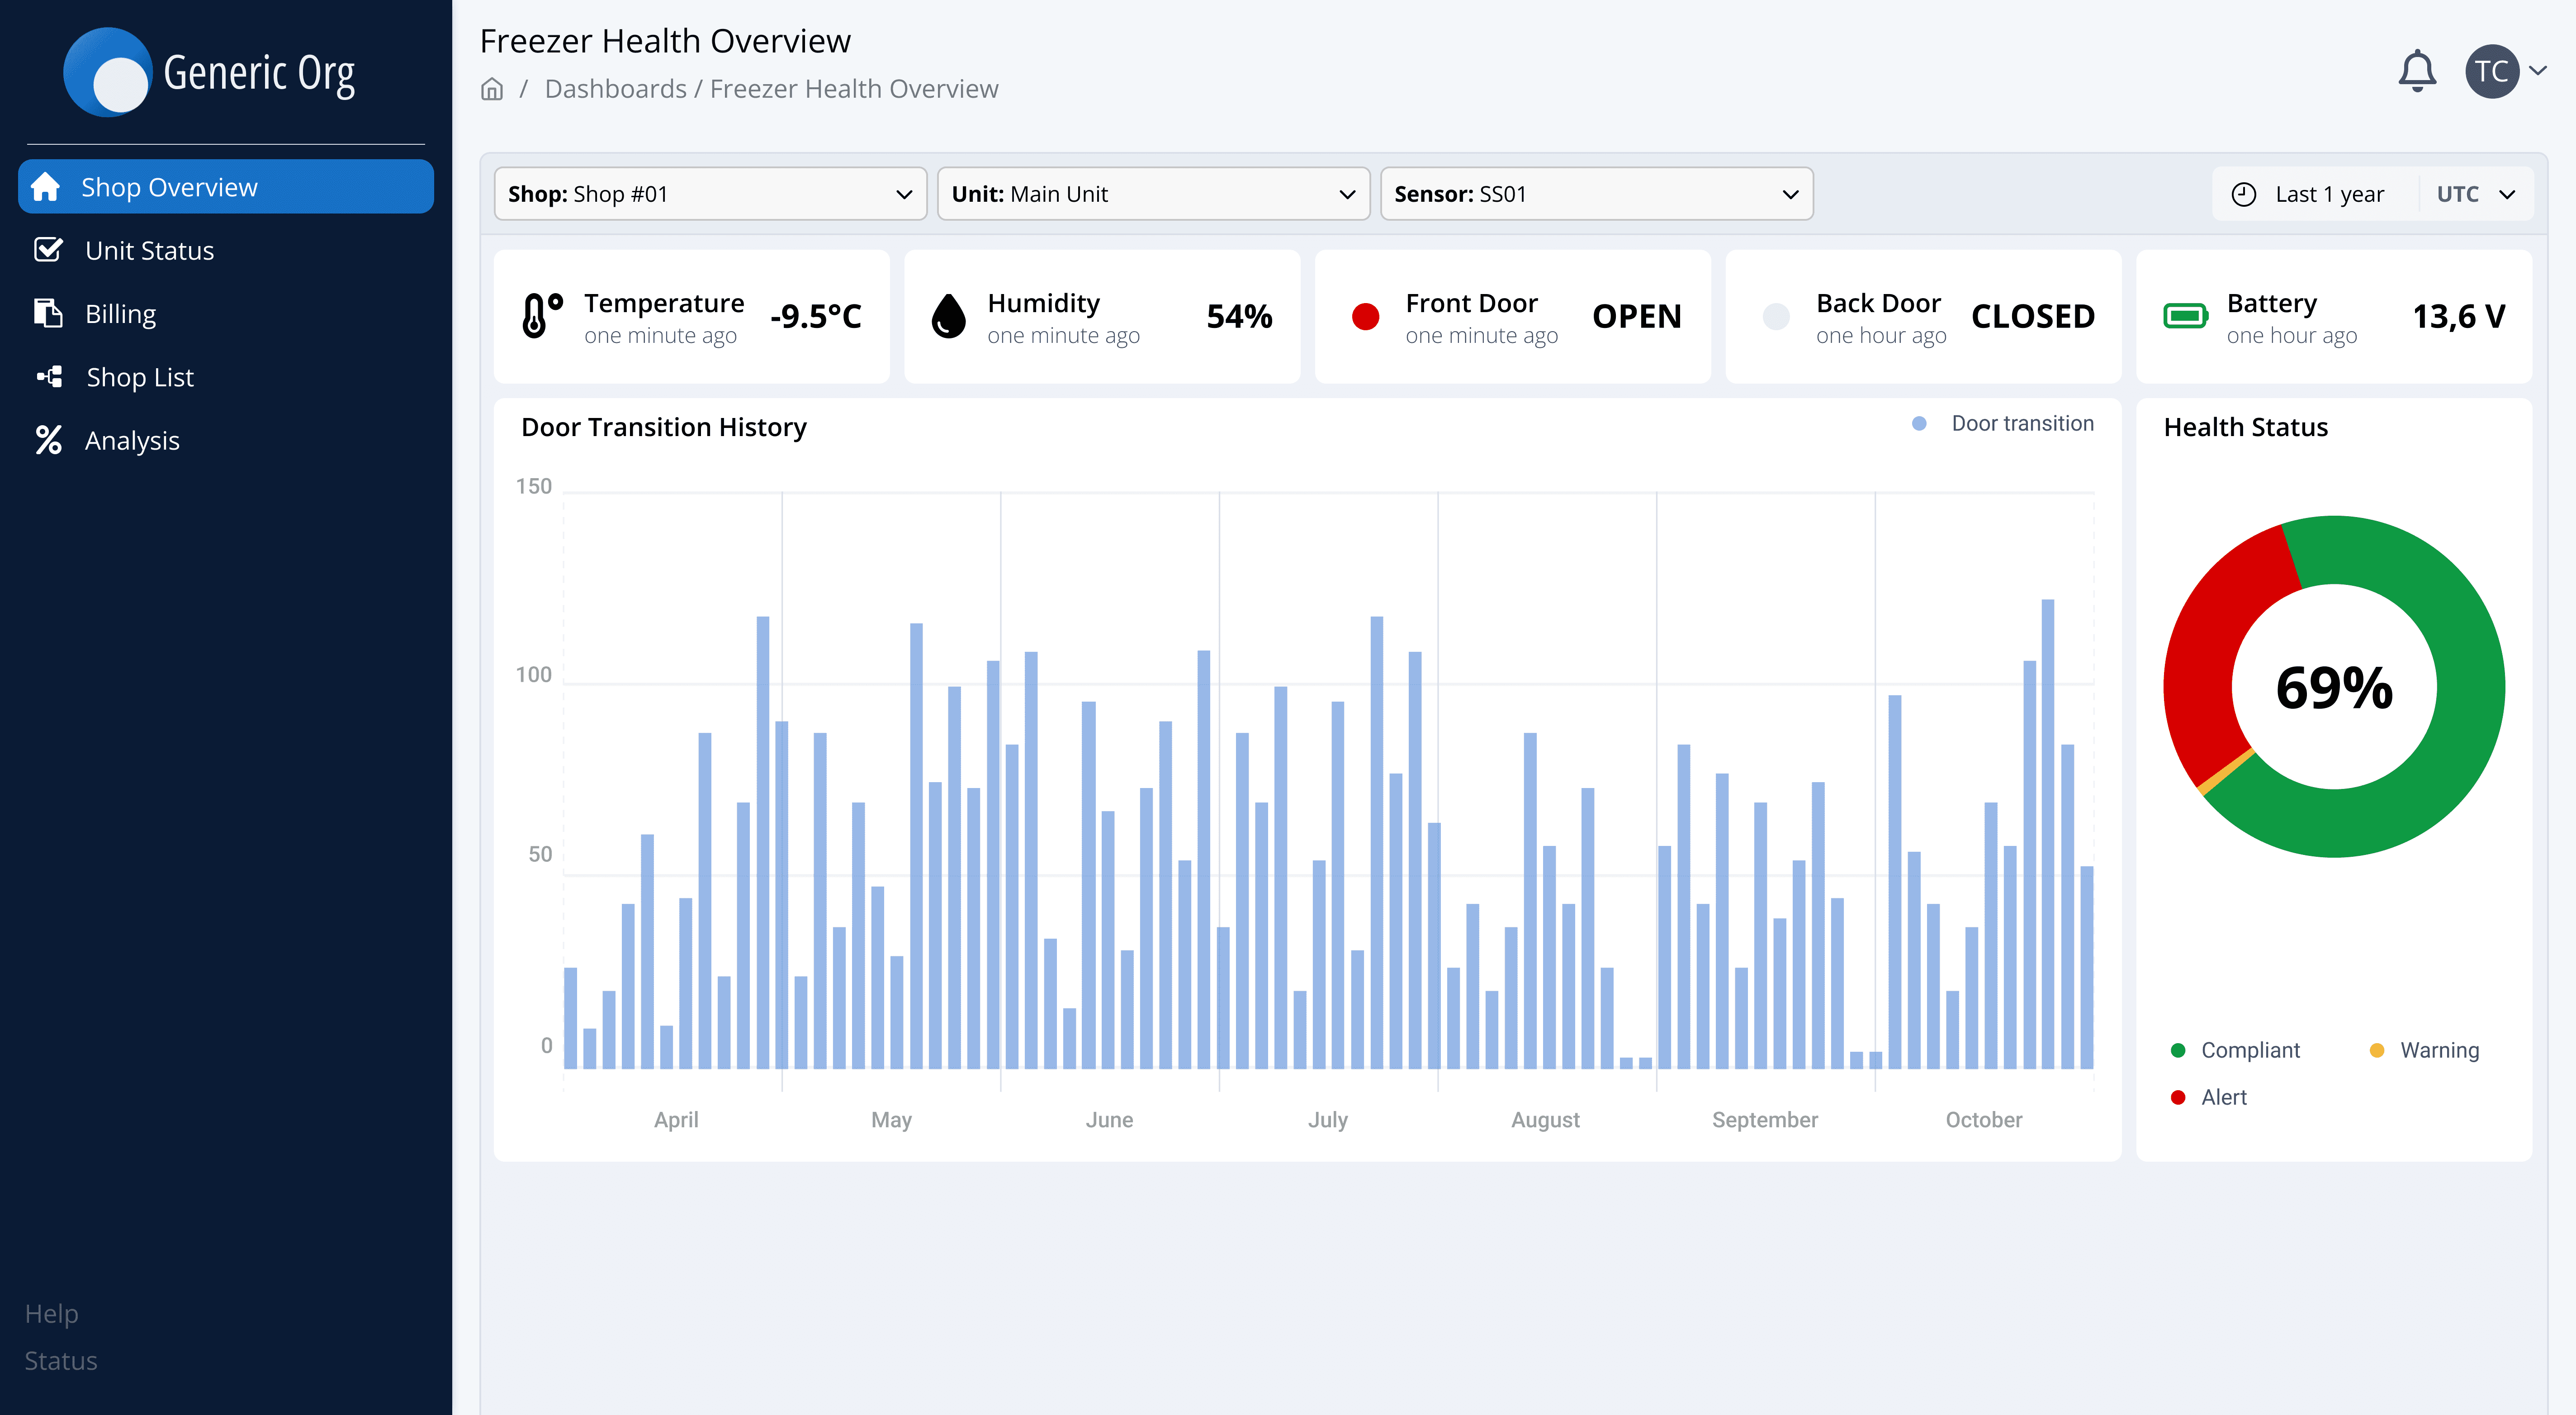Image resolution: width=2576 pixels, height=1415 pixels.
Task: Navigate to Billing
Action: [x=226, y=313]
